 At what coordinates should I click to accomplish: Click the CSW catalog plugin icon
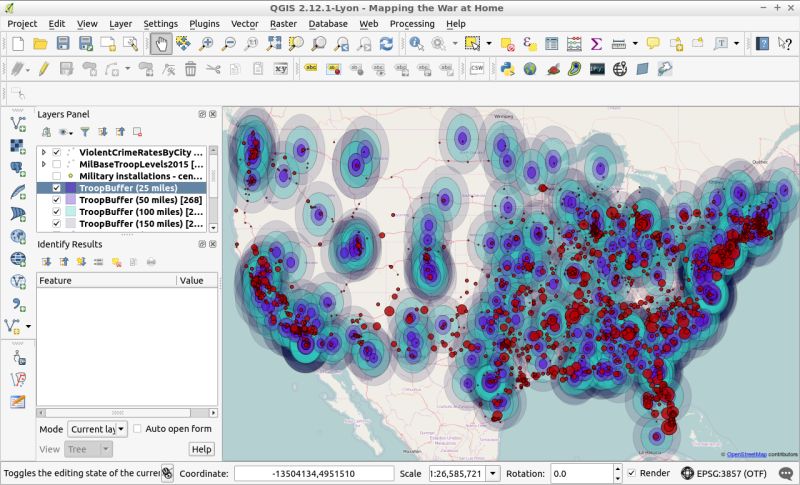pos(477,68)
